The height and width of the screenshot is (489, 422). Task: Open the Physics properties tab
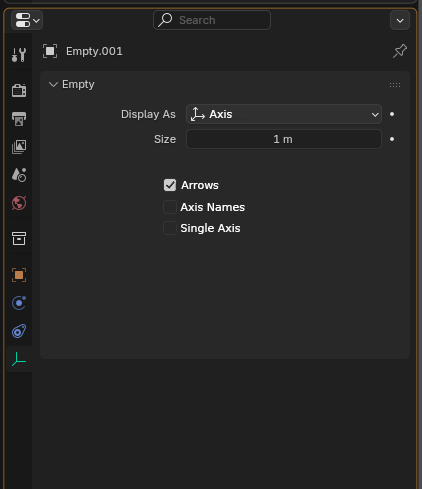tap(19, 303)
